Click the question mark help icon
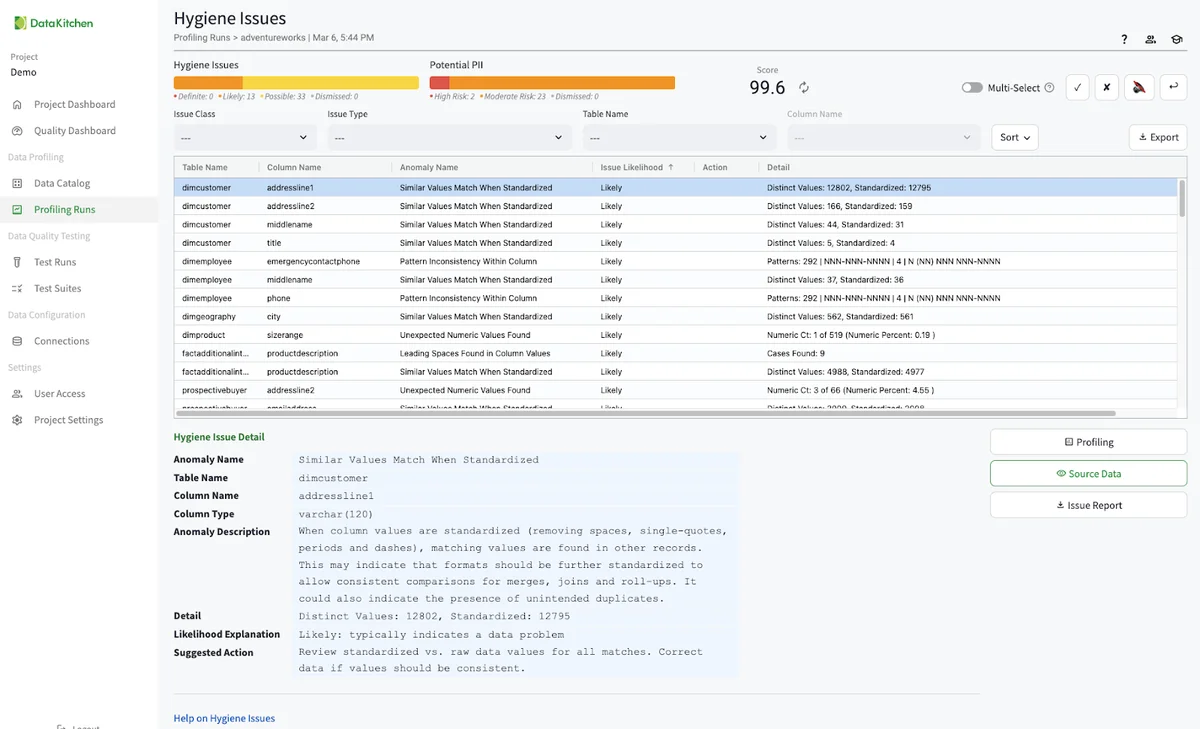1200x729 pixels. (1124, 40)
